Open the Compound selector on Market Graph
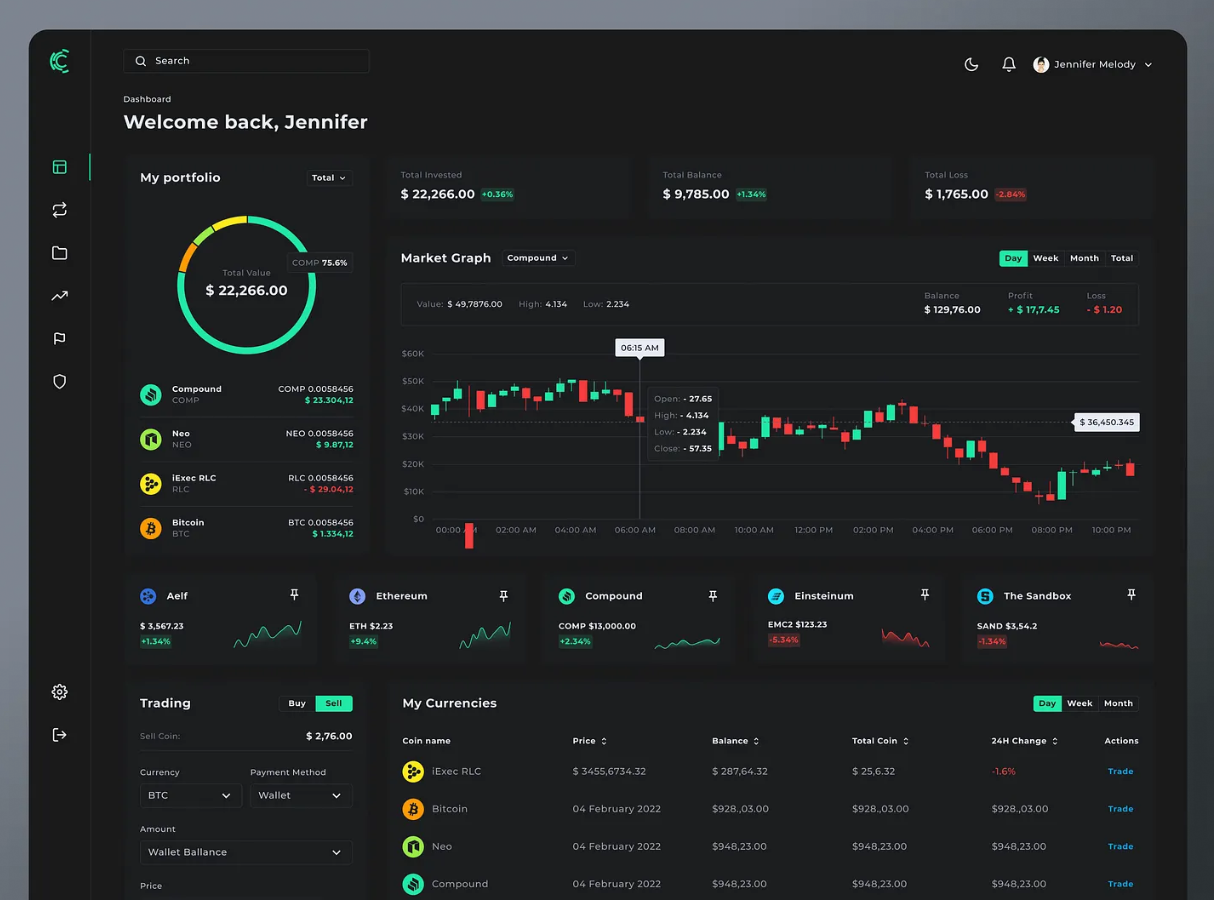 [x=538, y=257]
